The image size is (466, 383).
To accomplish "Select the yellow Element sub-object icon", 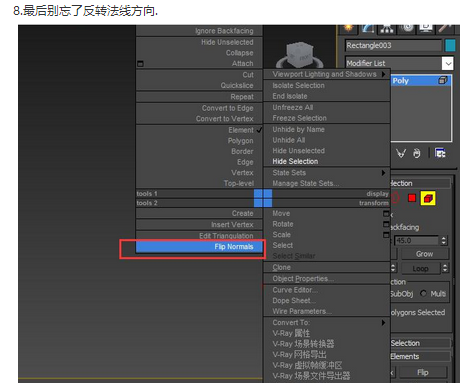I will click(x=428, y=198).
